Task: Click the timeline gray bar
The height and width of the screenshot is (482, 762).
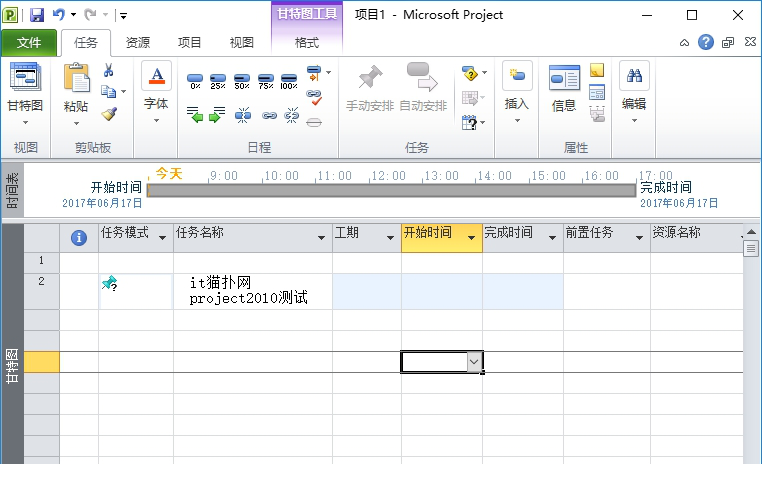Action: [x=391, y=190]
